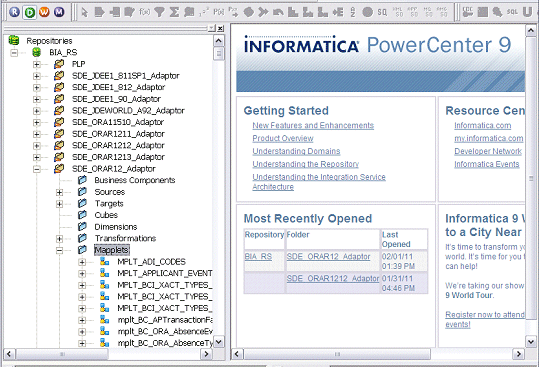The width and height of the screenshot is (539, 367).
Task: Click navigator vertical scrollbar down arrow
Action: [x=219, y=342]
